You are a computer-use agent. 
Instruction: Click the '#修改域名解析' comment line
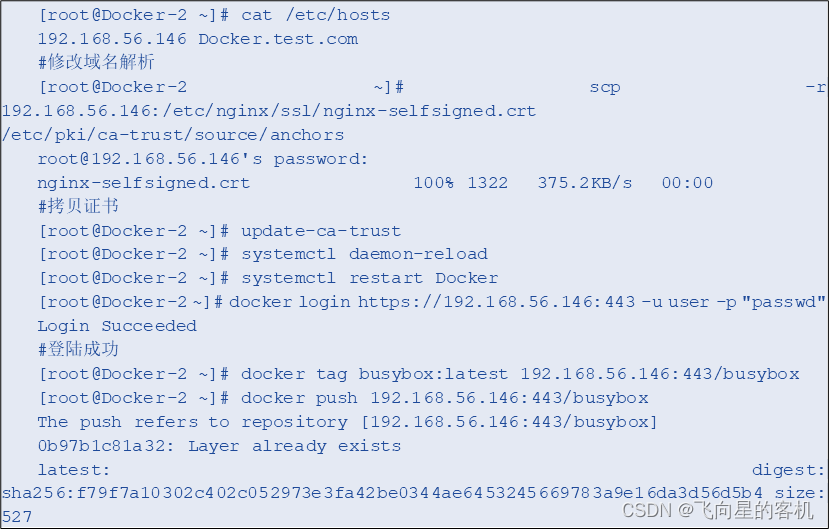tap(96, 62)
